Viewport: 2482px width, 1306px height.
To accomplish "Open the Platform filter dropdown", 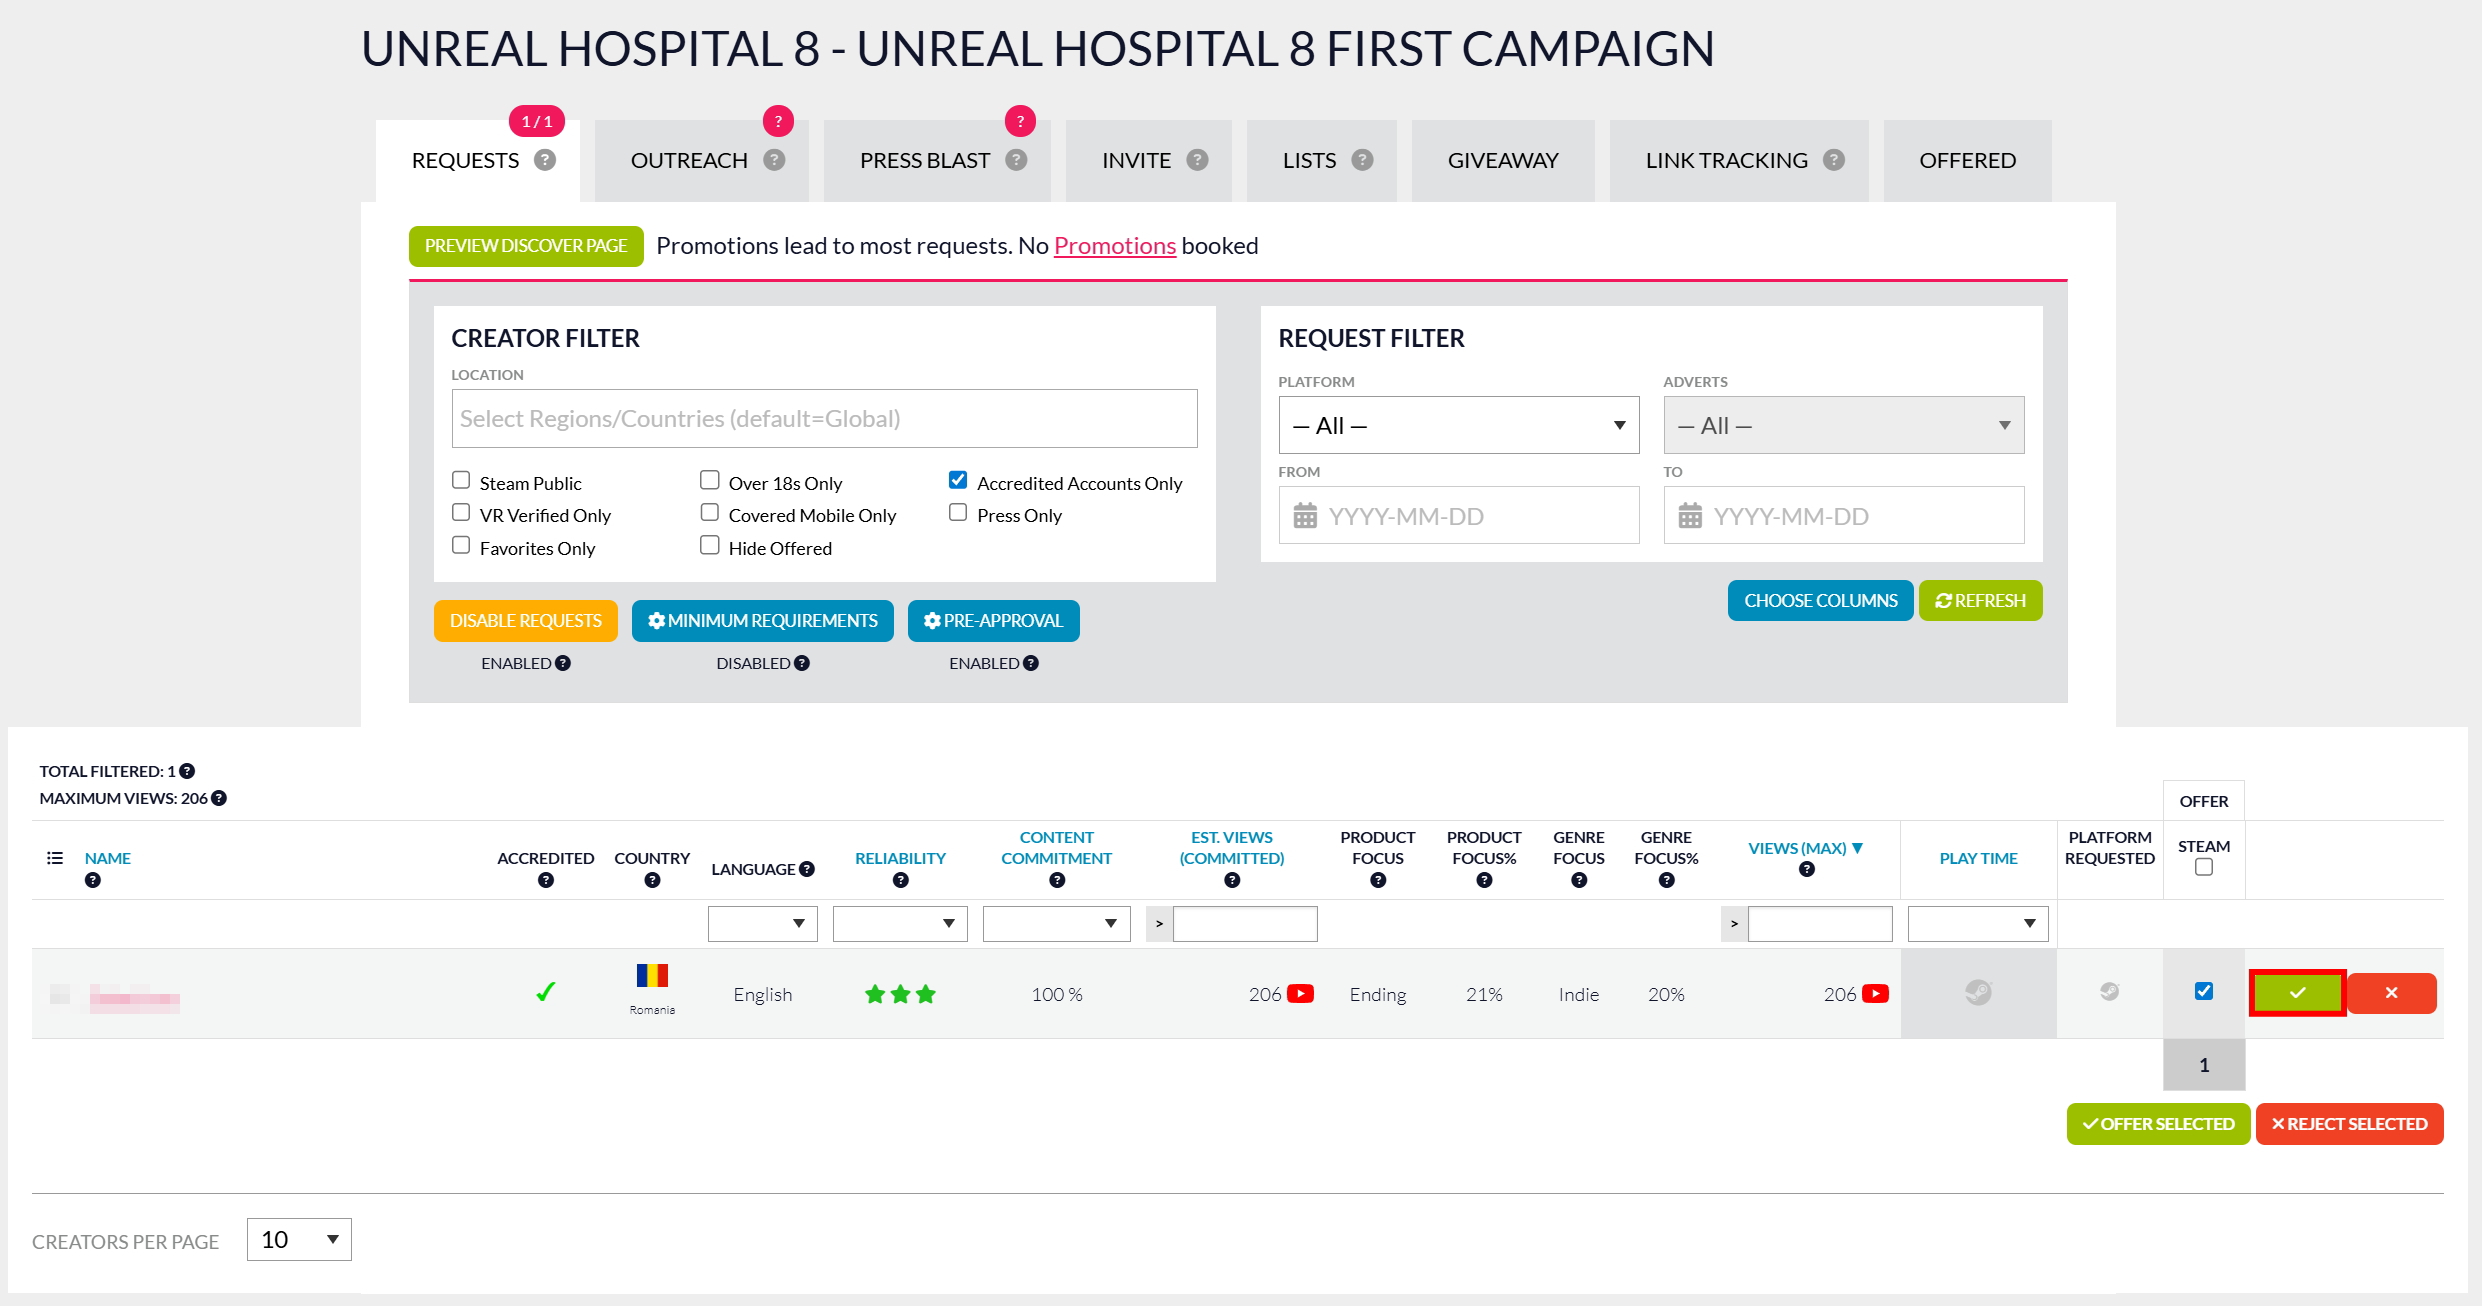I will (x=1458, y=425).
